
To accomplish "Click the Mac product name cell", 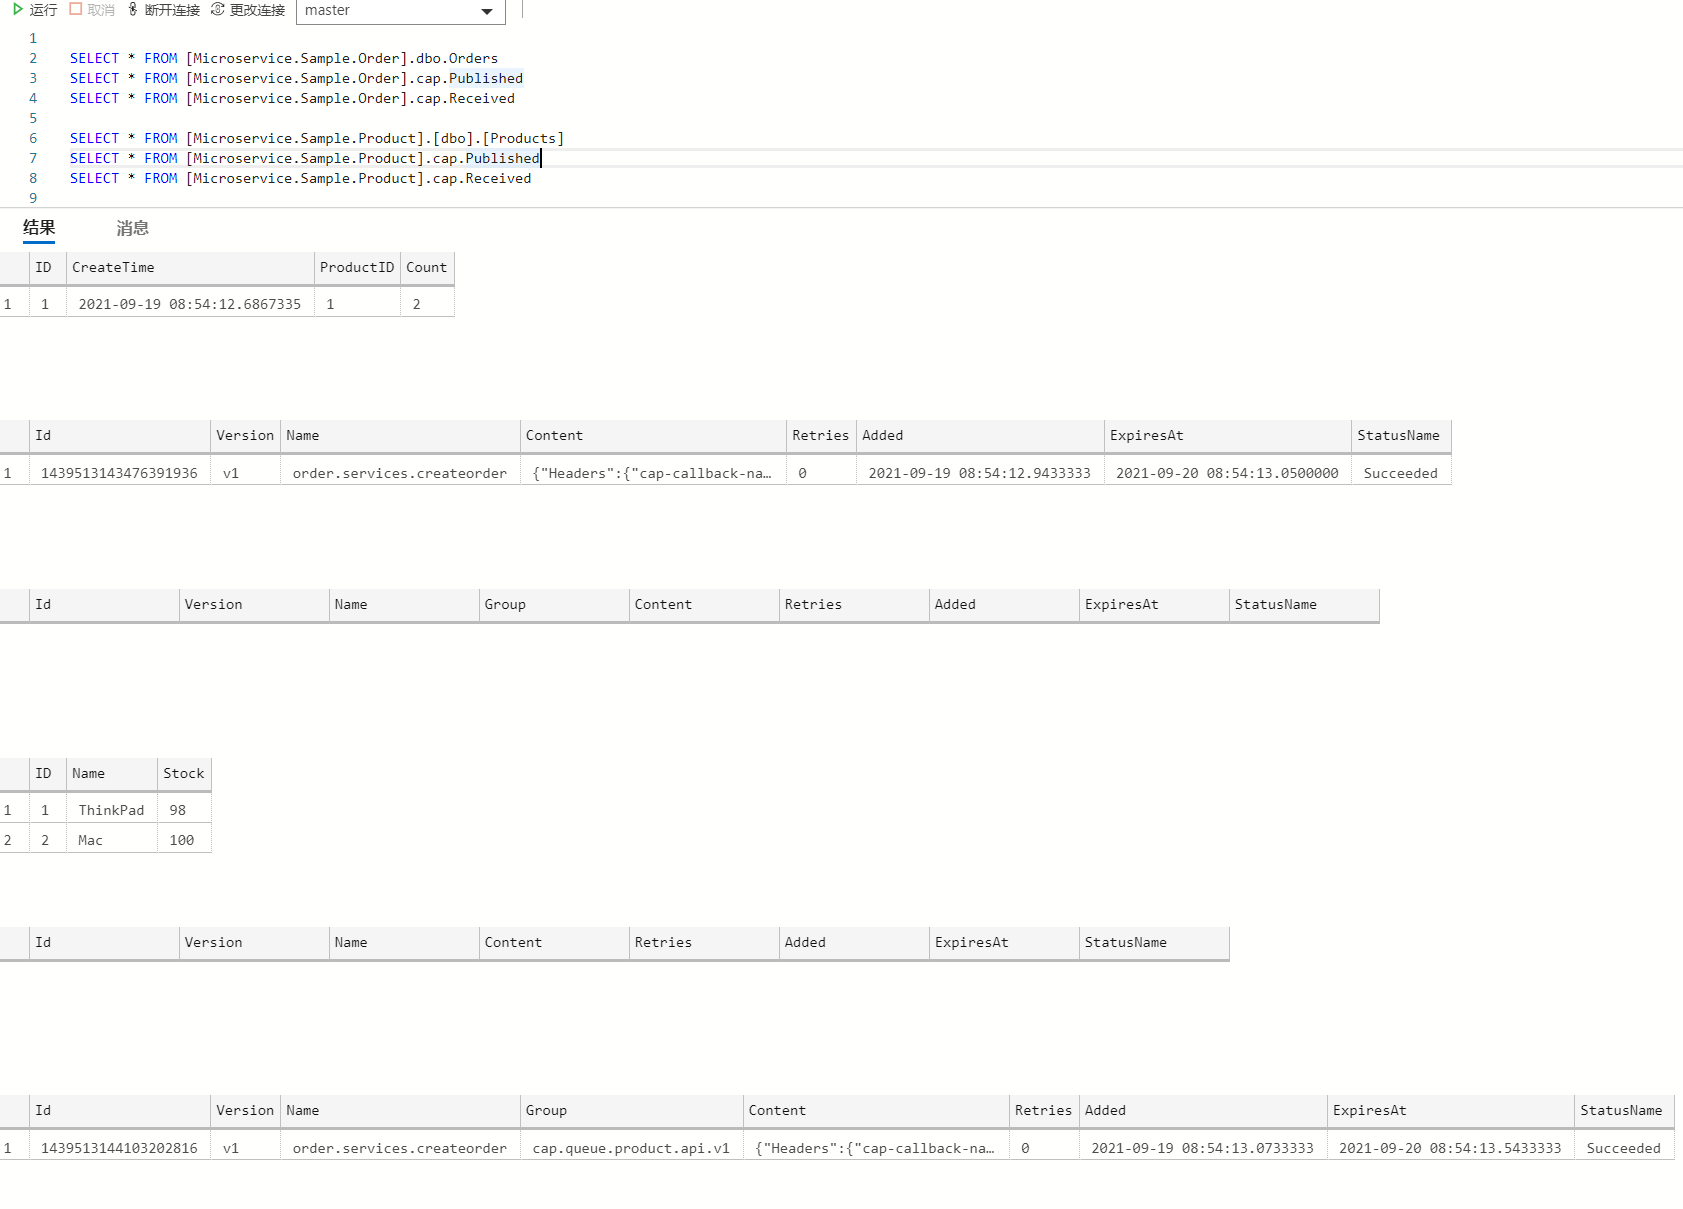I will (91, 840).
